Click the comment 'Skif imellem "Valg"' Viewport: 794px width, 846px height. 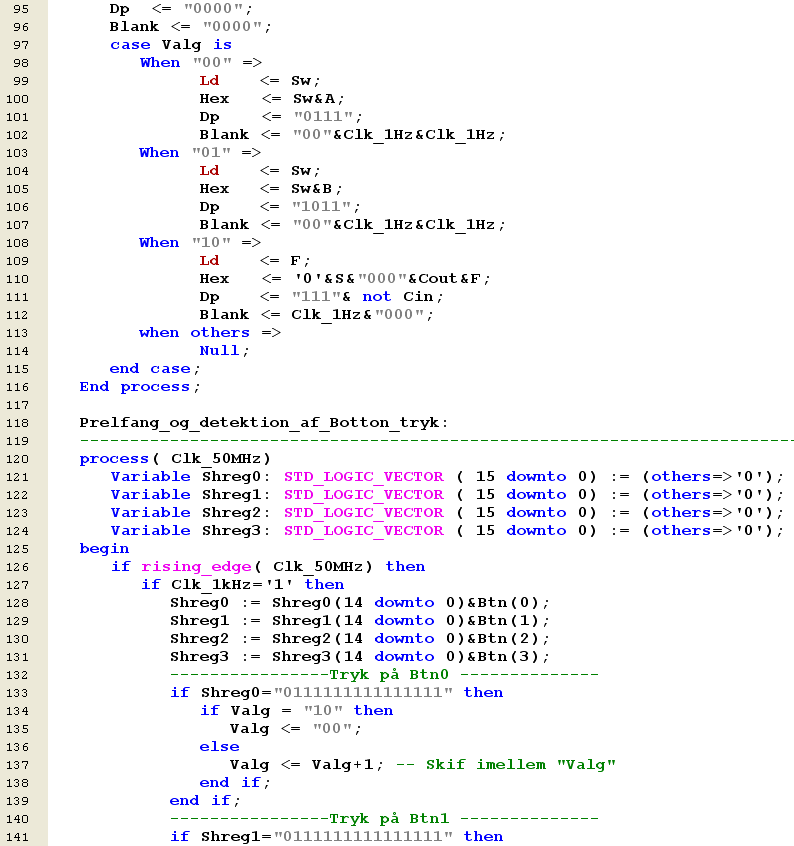coord(521,765)
